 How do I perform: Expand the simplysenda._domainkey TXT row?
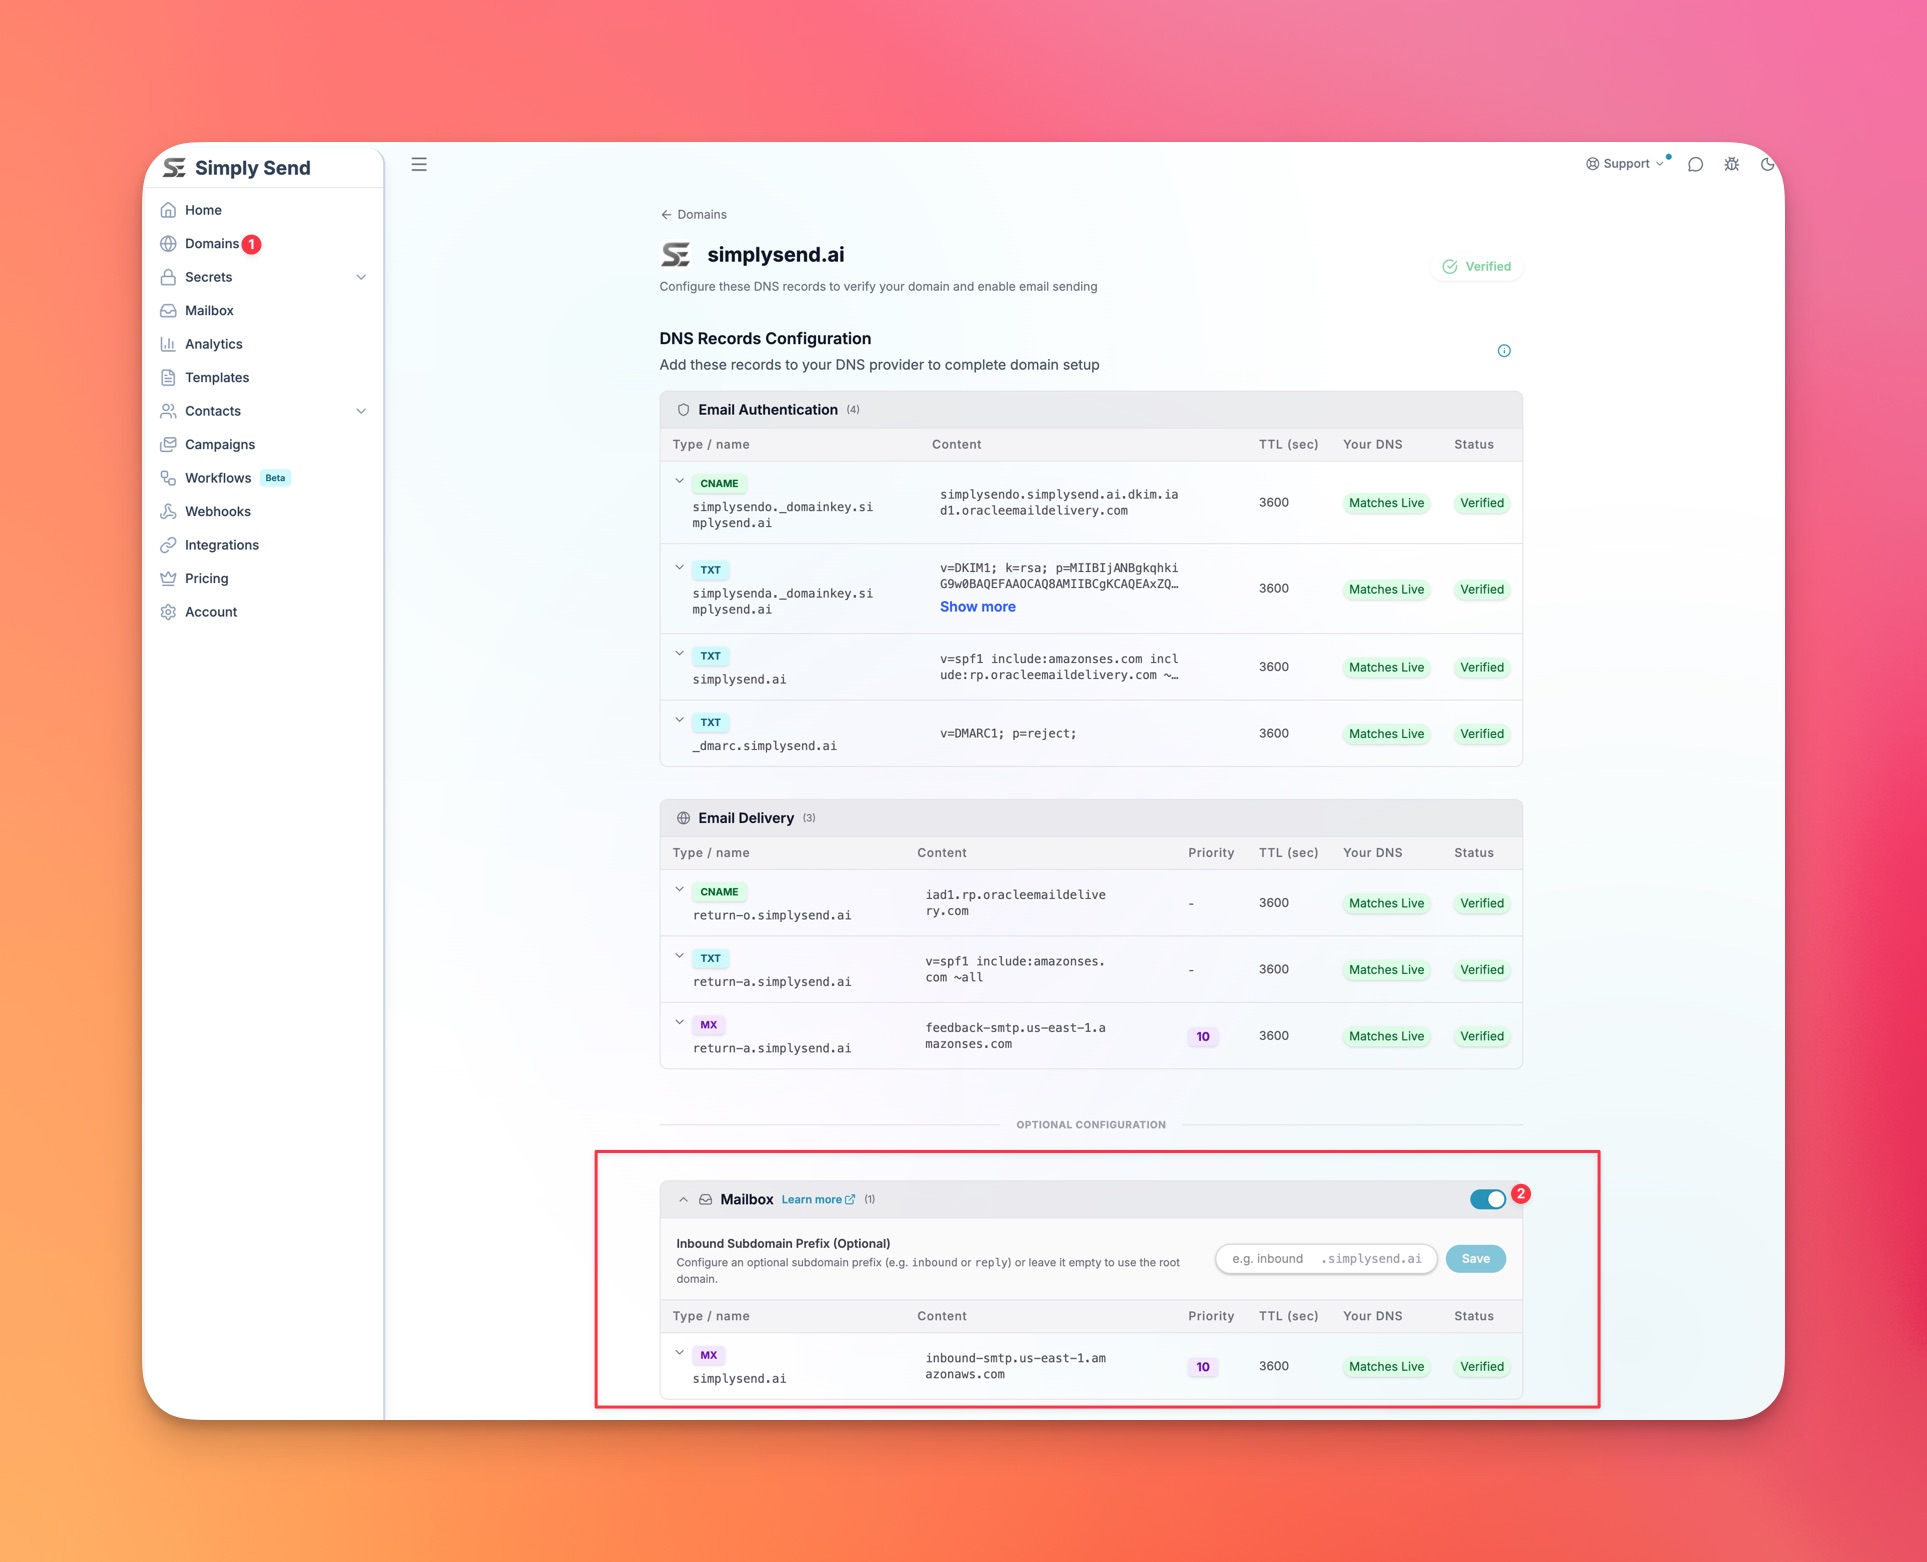pos(679,568)
